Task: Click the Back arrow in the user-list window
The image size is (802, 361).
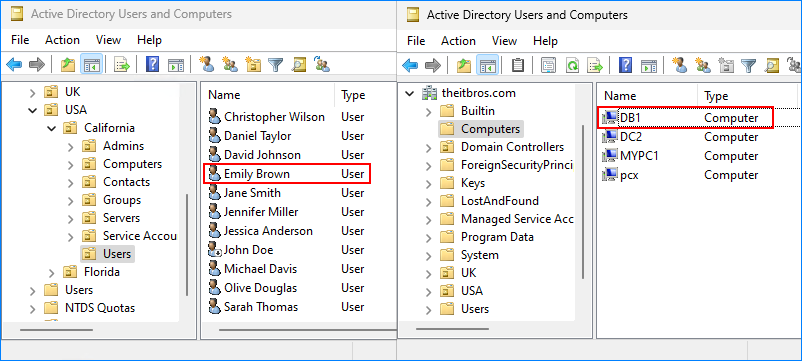Action: click(14, 65)
